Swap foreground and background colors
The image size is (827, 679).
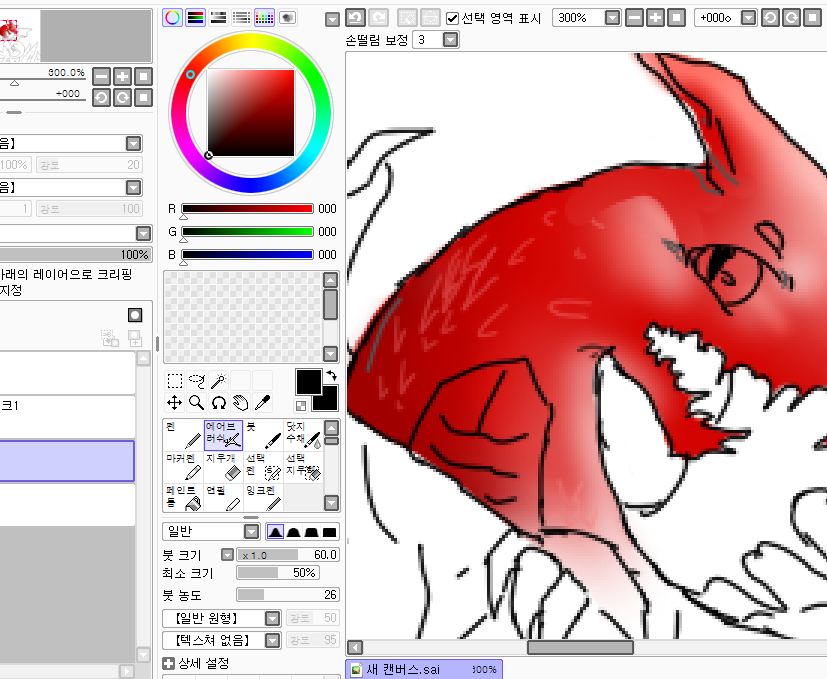tap(331, 374)
